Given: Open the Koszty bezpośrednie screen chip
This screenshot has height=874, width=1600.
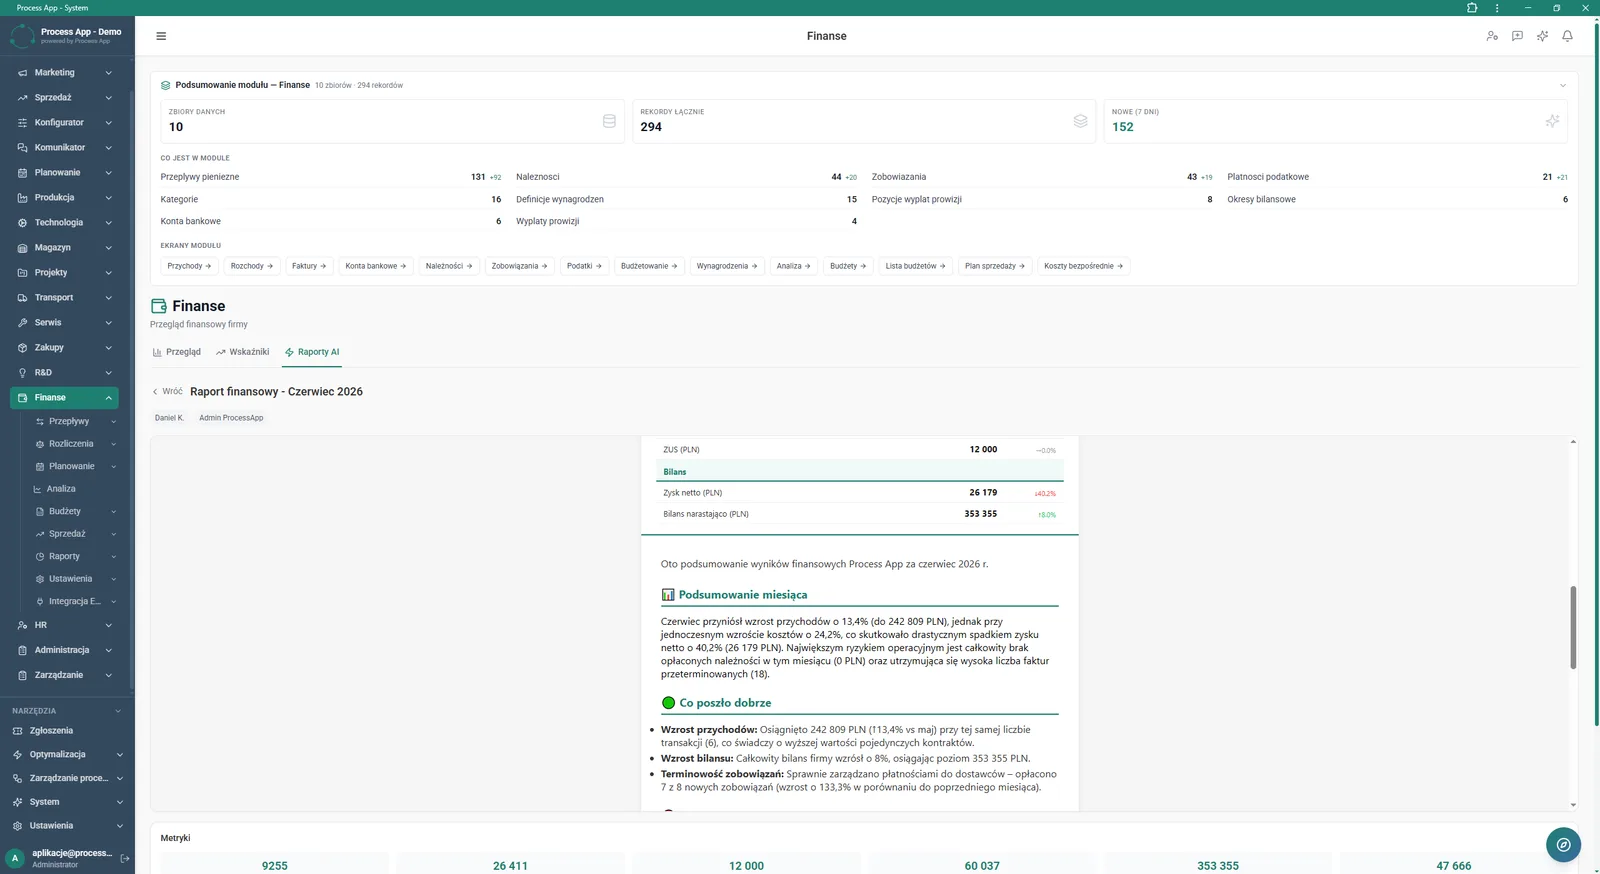Looking at the screenshot, I should [x=1083, y=266].
